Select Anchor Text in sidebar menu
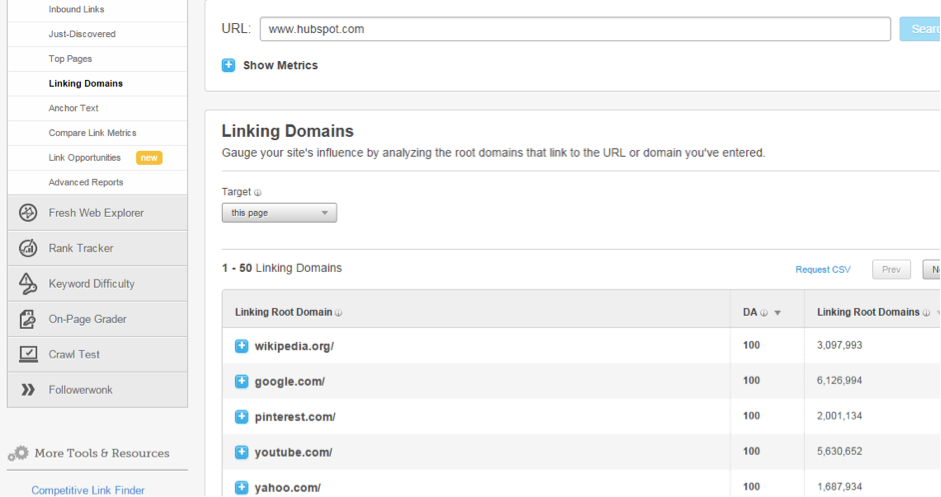Image resolution: width=941 pixels, height=497 pixels. (x=73, y=108)
